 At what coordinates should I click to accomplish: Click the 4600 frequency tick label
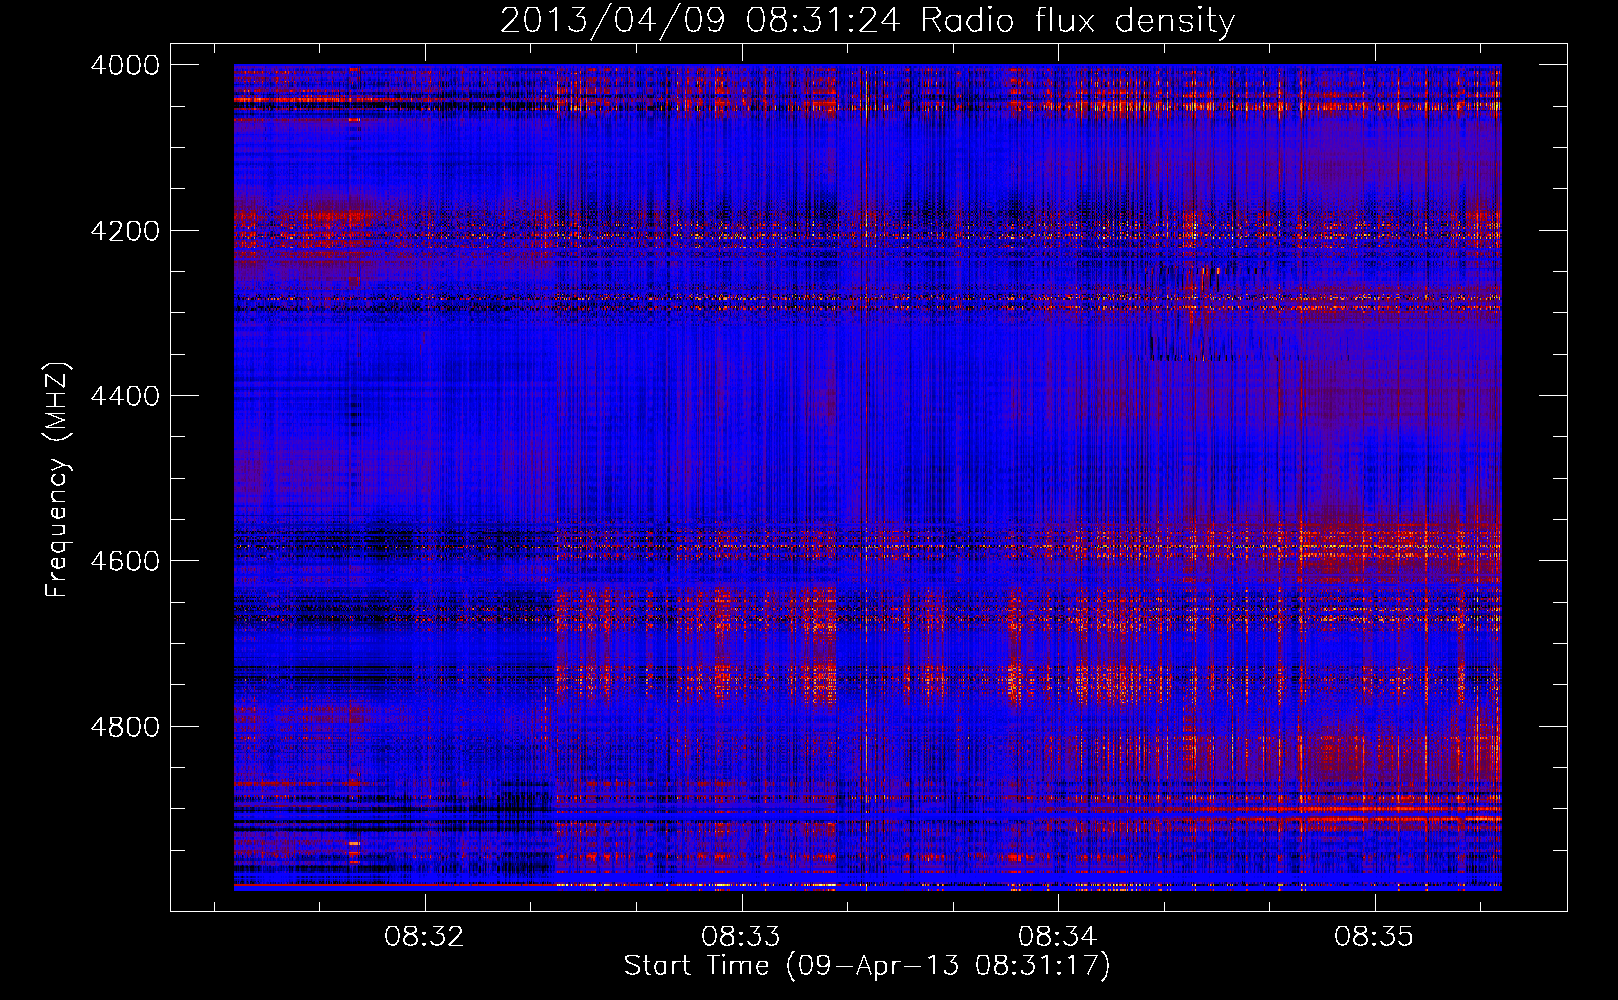(x=125, y=561)
